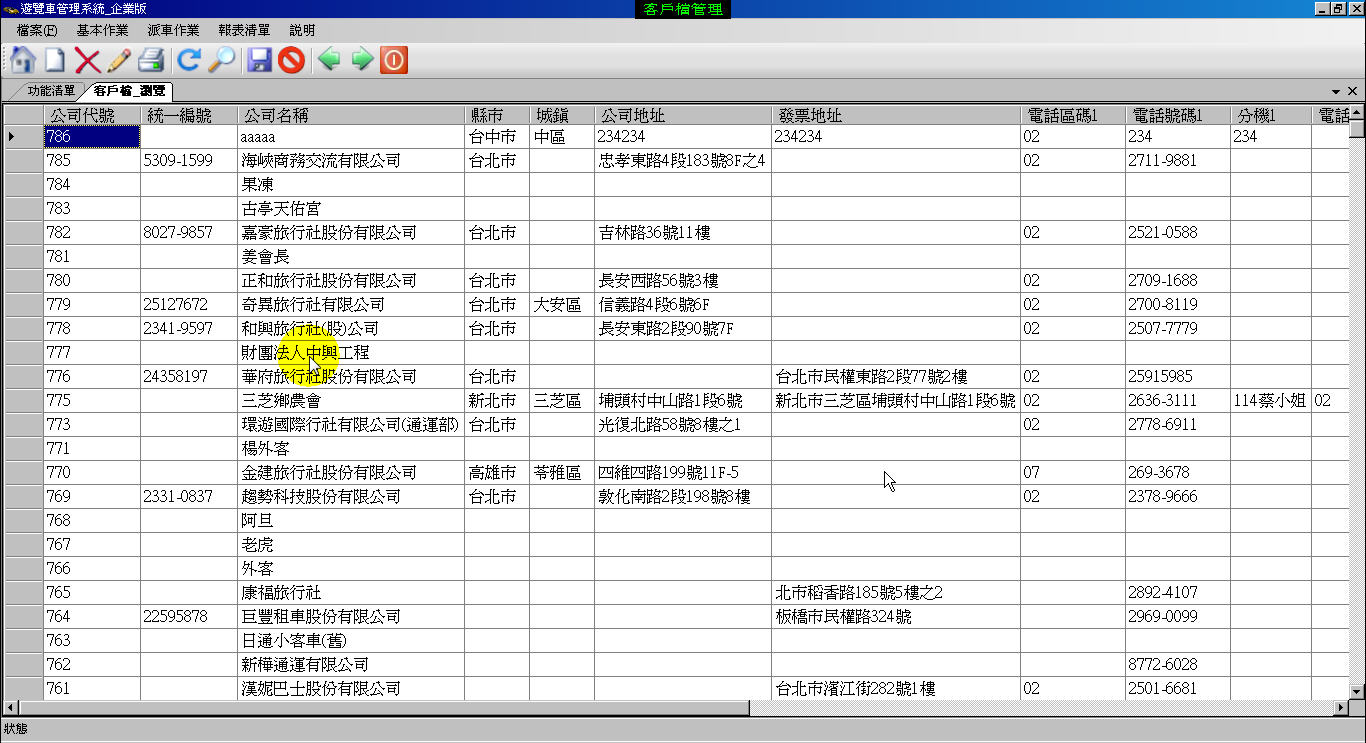
Task: Print using the printer icon
Action: (x=151, y=60)
